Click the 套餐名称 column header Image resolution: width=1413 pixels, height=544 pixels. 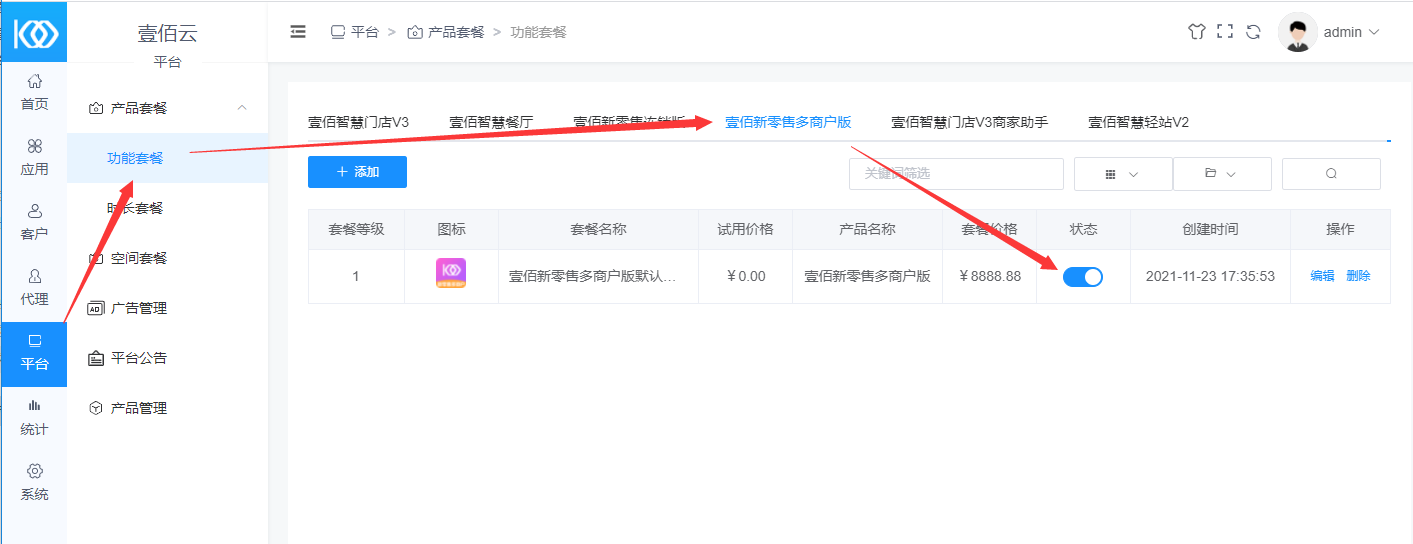coord(598,229)
